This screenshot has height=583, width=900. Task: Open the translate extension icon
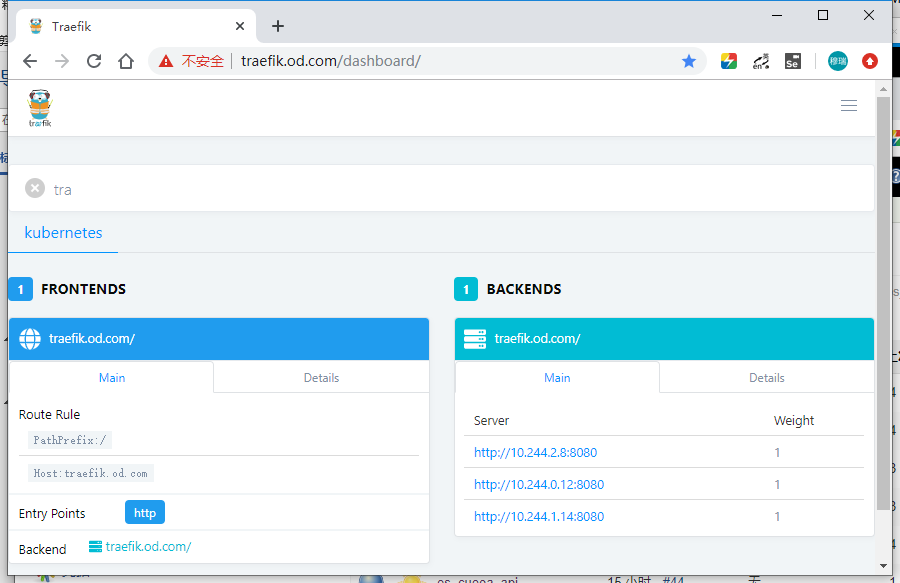pos(761,61)
